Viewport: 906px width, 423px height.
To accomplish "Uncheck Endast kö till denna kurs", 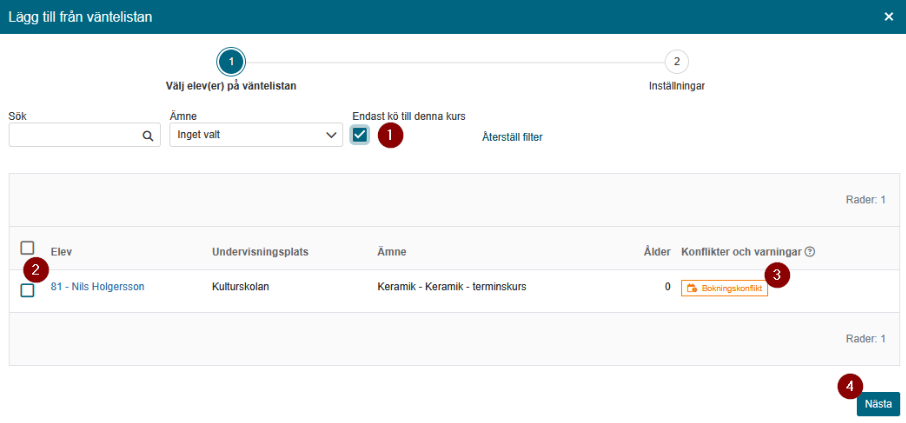I will pos(360,135).
